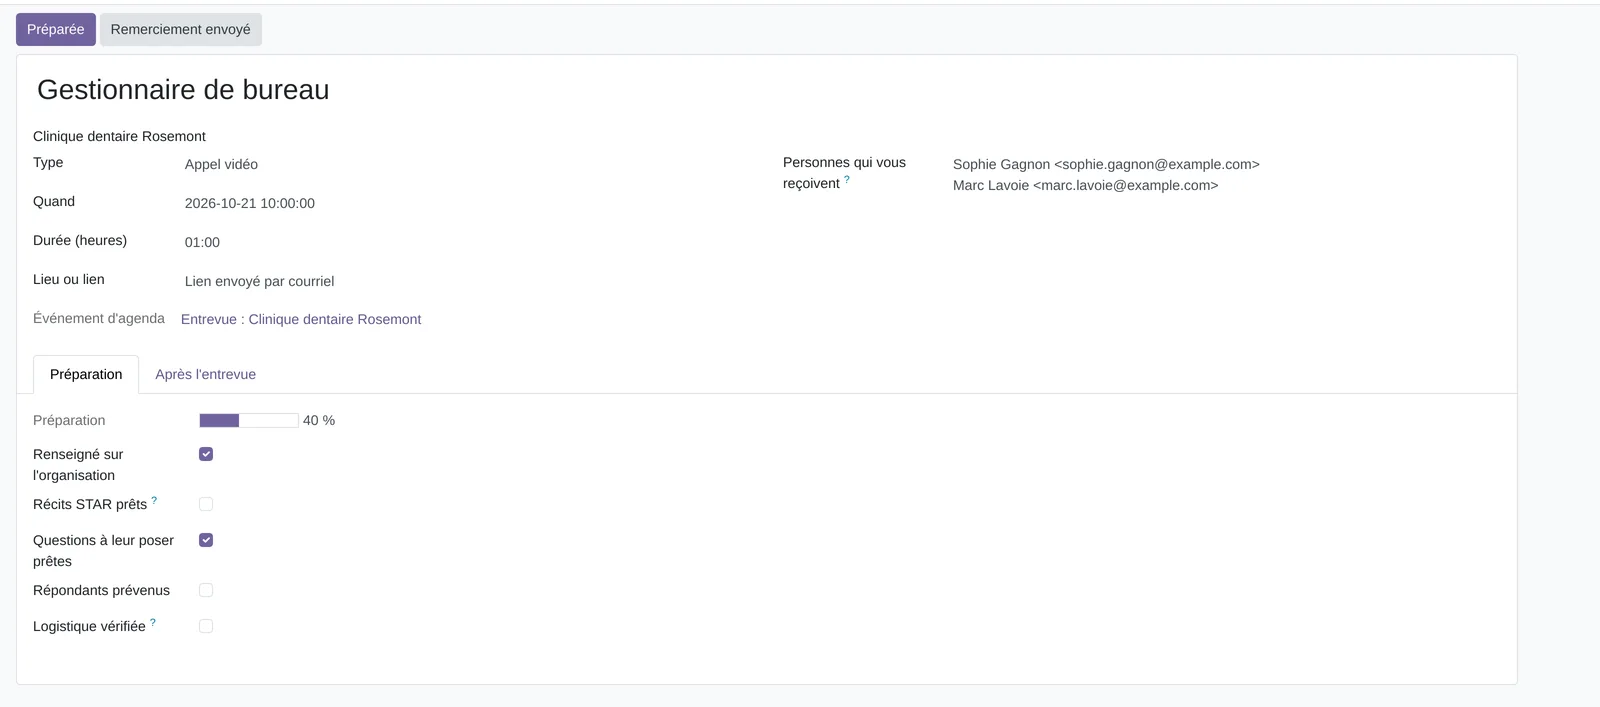Uncheck Renseigné sur l'organisation checkbox

point(206,454)
